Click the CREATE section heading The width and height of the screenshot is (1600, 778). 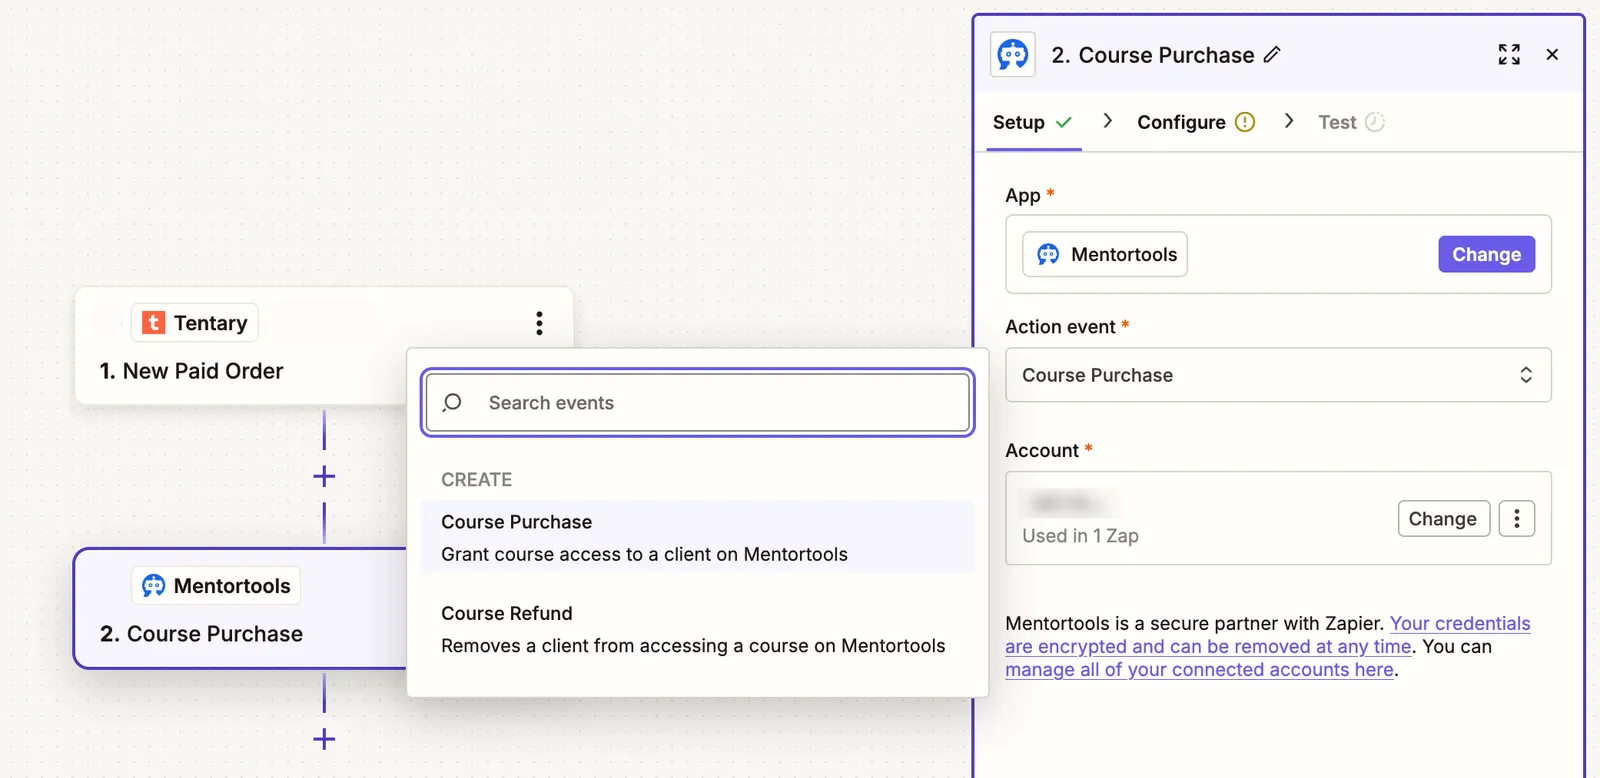[x=476, y=480]
